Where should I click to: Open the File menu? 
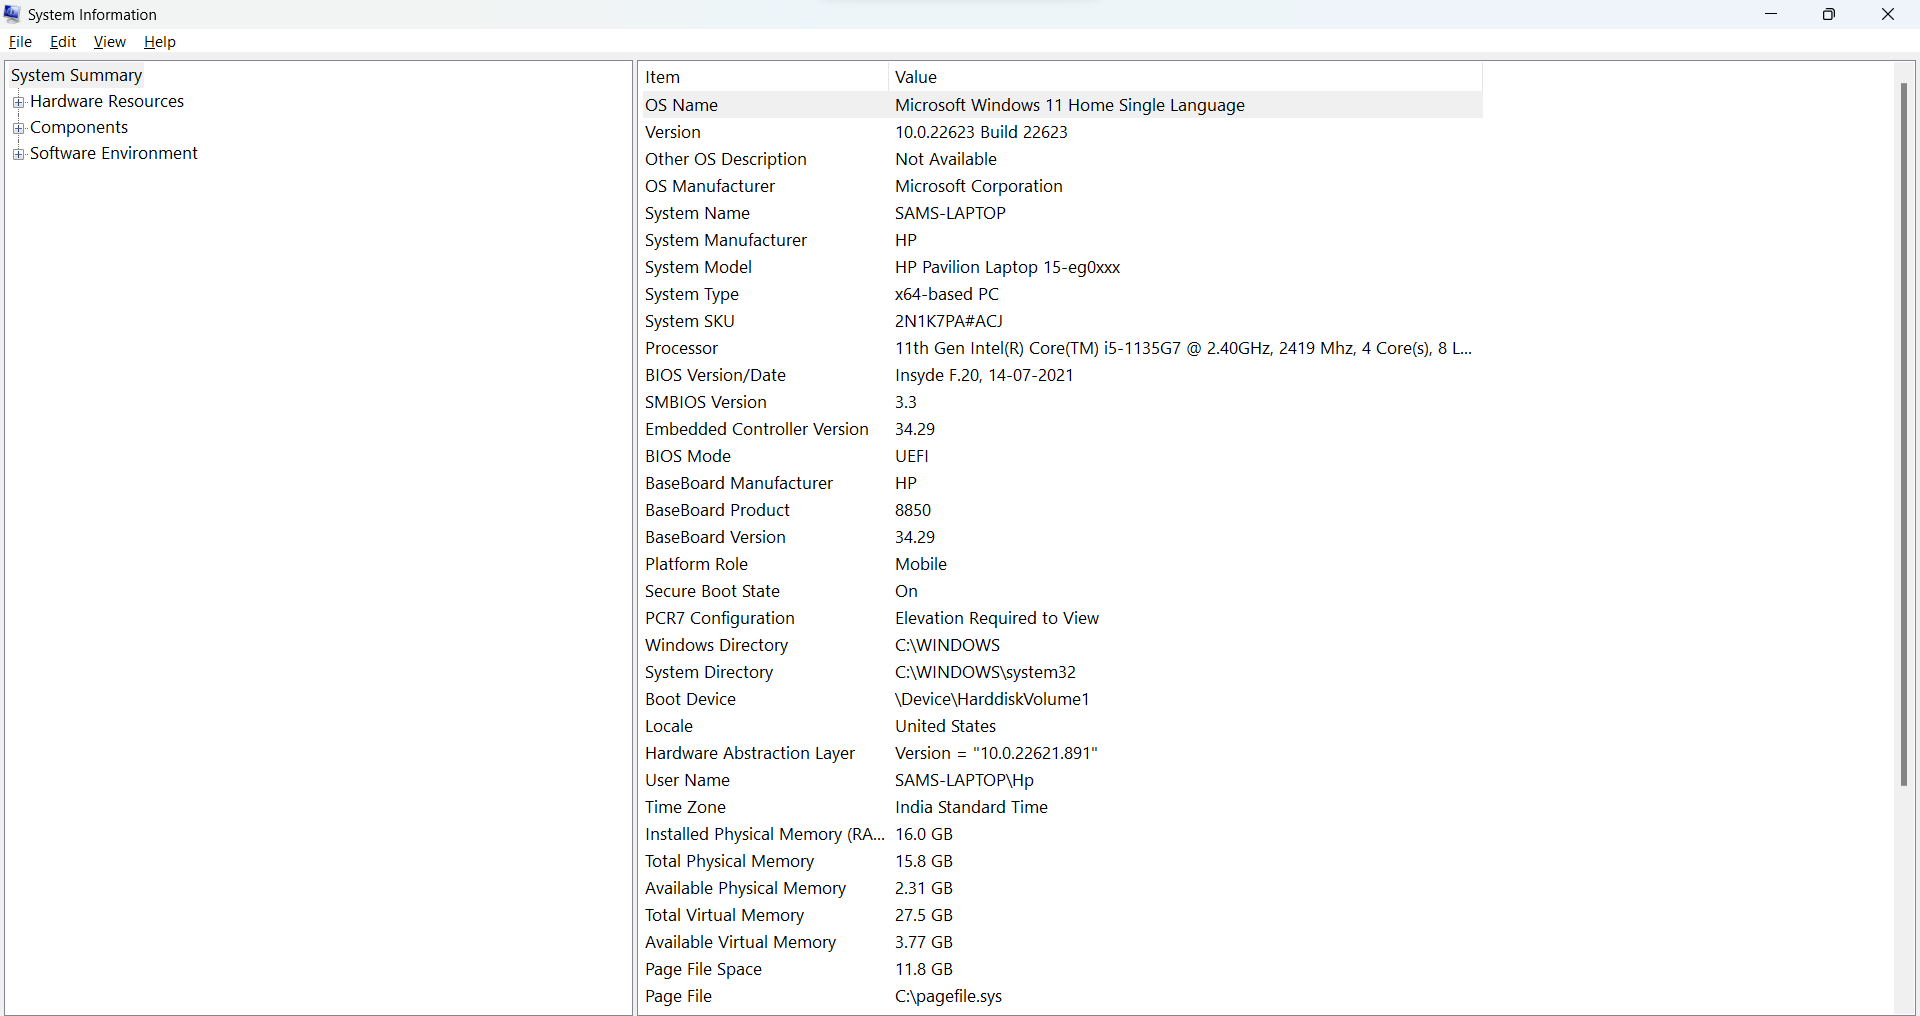coord(19,42)
